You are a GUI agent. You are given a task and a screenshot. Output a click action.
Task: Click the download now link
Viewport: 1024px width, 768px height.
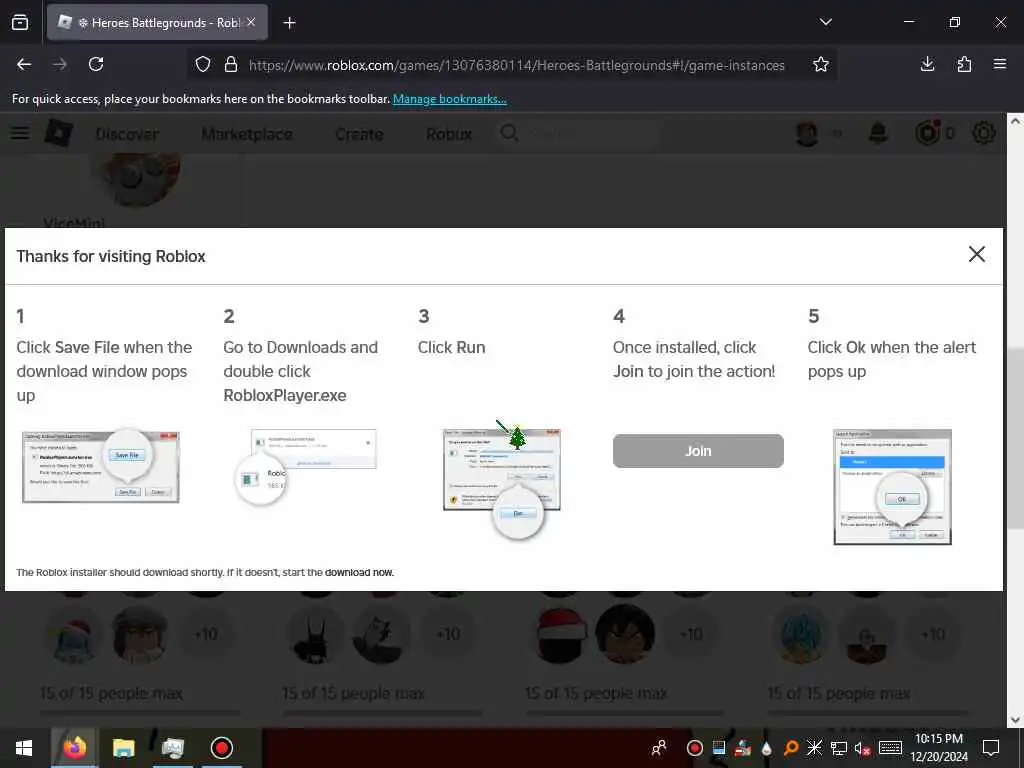point(359,573)
